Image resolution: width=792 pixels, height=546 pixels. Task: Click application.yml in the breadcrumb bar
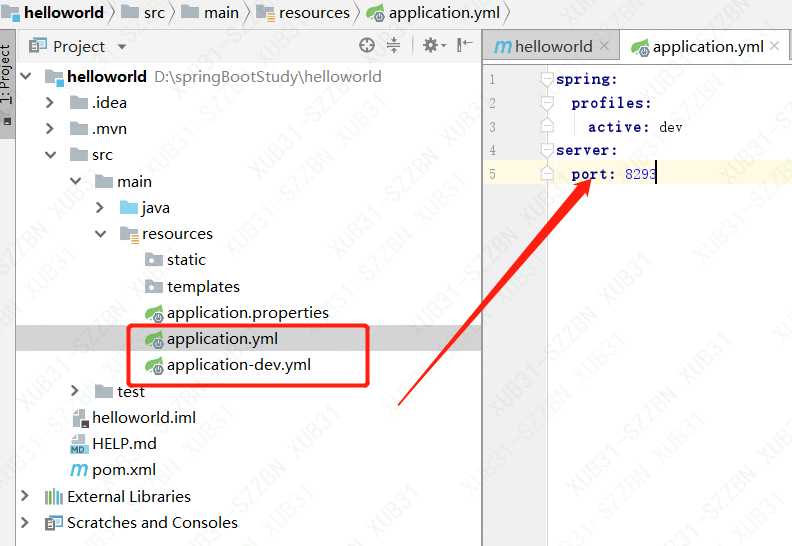[x=433, y=13]
